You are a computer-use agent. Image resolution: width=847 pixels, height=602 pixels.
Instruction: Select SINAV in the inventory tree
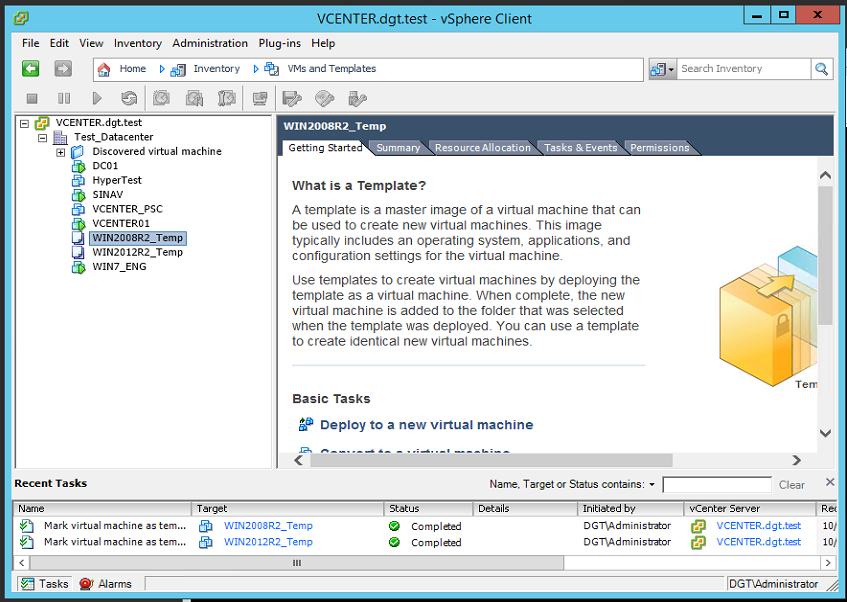tap(107, 195)
